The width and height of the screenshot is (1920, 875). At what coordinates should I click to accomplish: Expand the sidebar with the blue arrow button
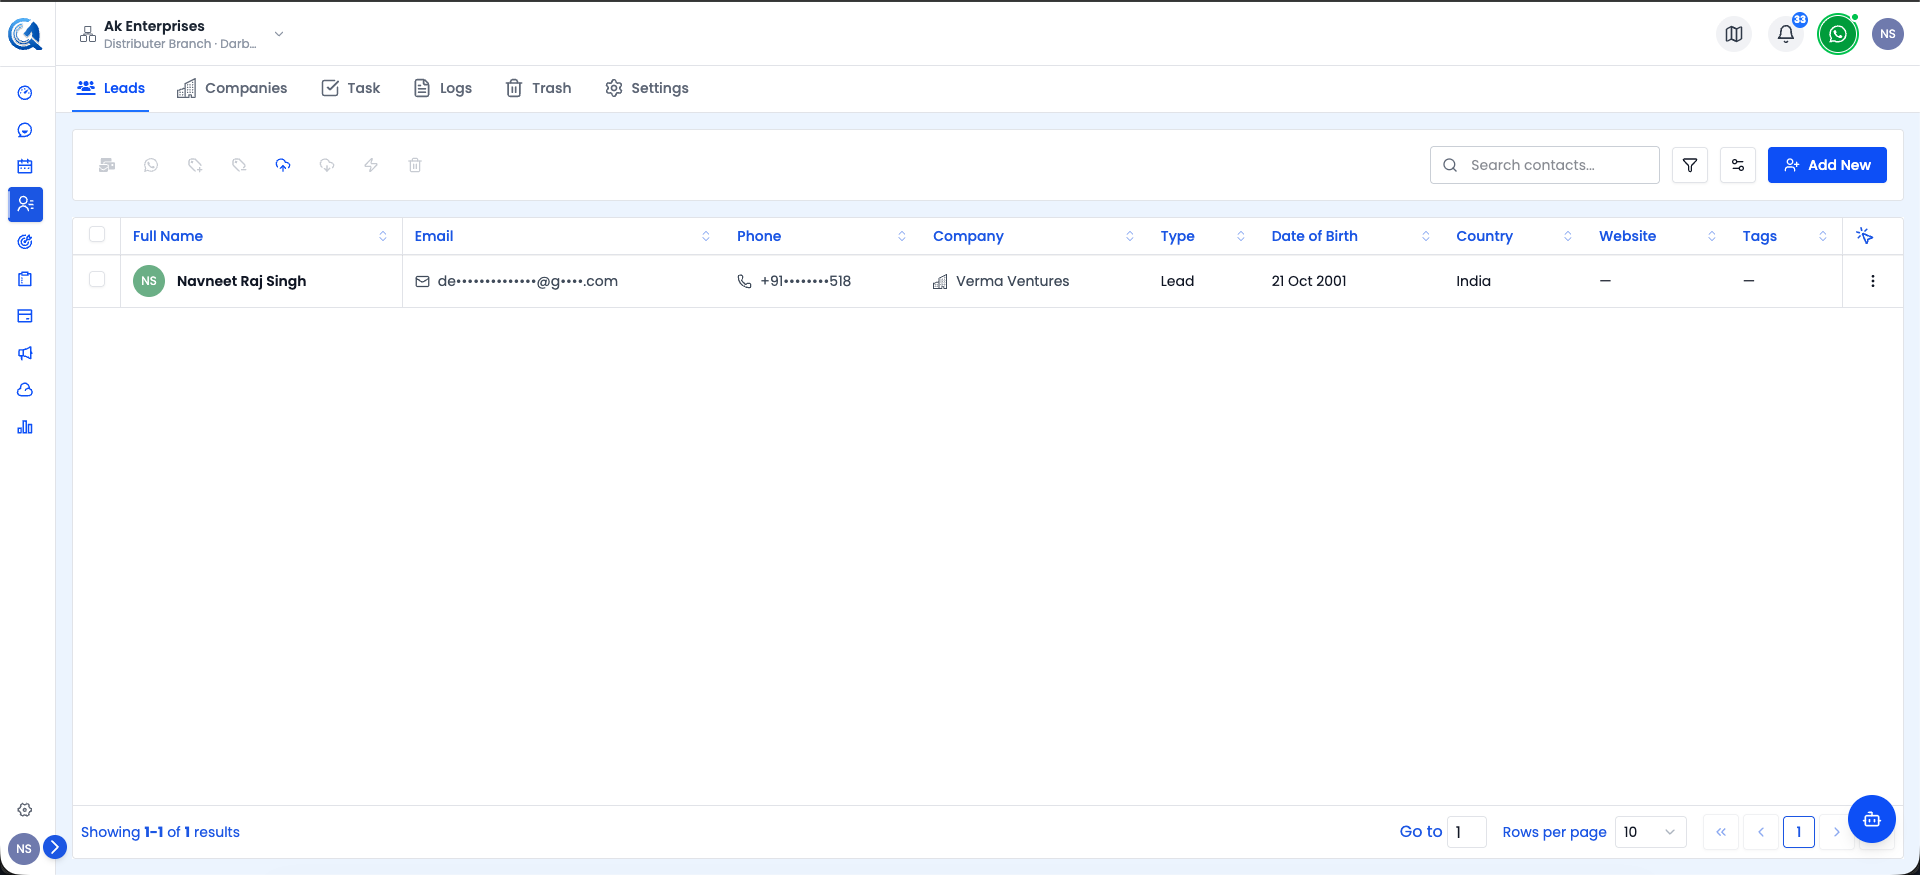coord(55,847)
